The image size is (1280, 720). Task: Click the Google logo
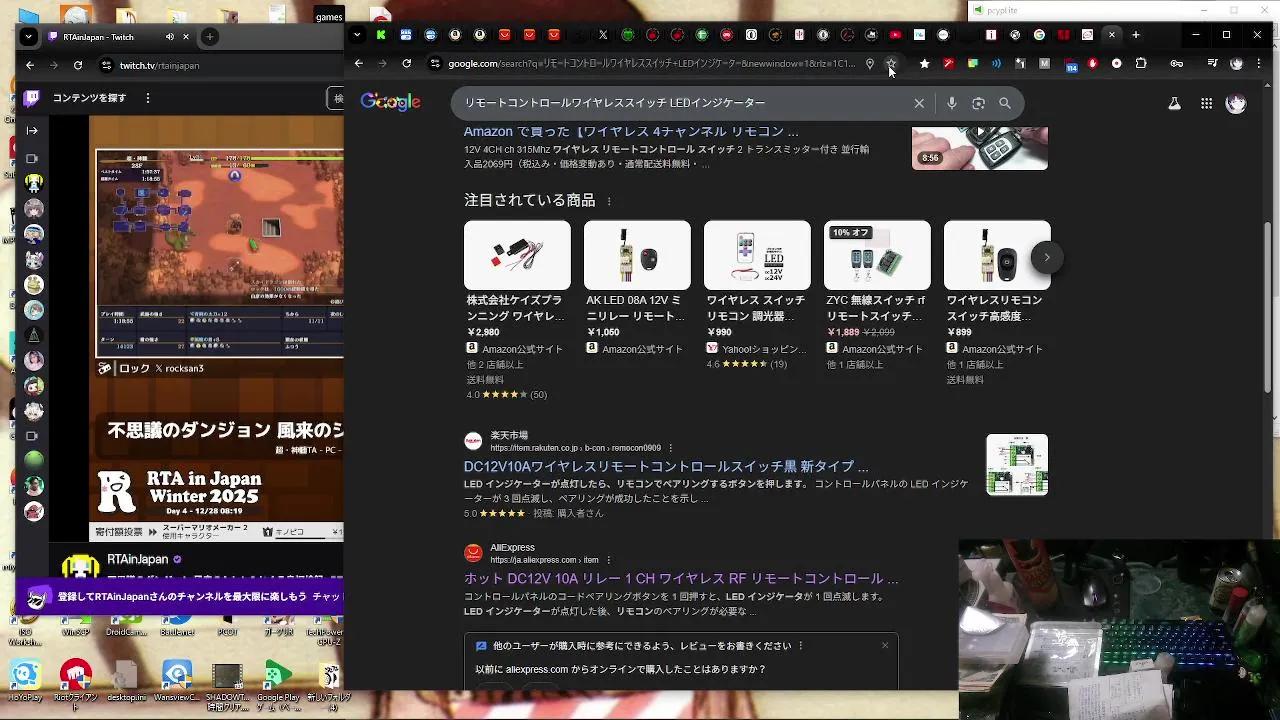390,102
